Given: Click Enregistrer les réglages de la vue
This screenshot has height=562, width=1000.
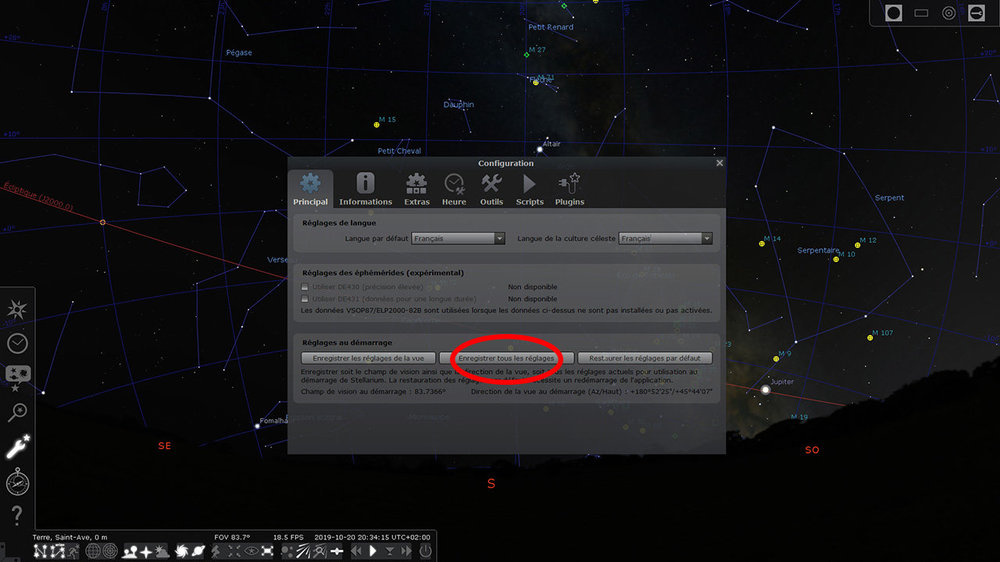Looking at the screenshot, I should click(368, 359).
